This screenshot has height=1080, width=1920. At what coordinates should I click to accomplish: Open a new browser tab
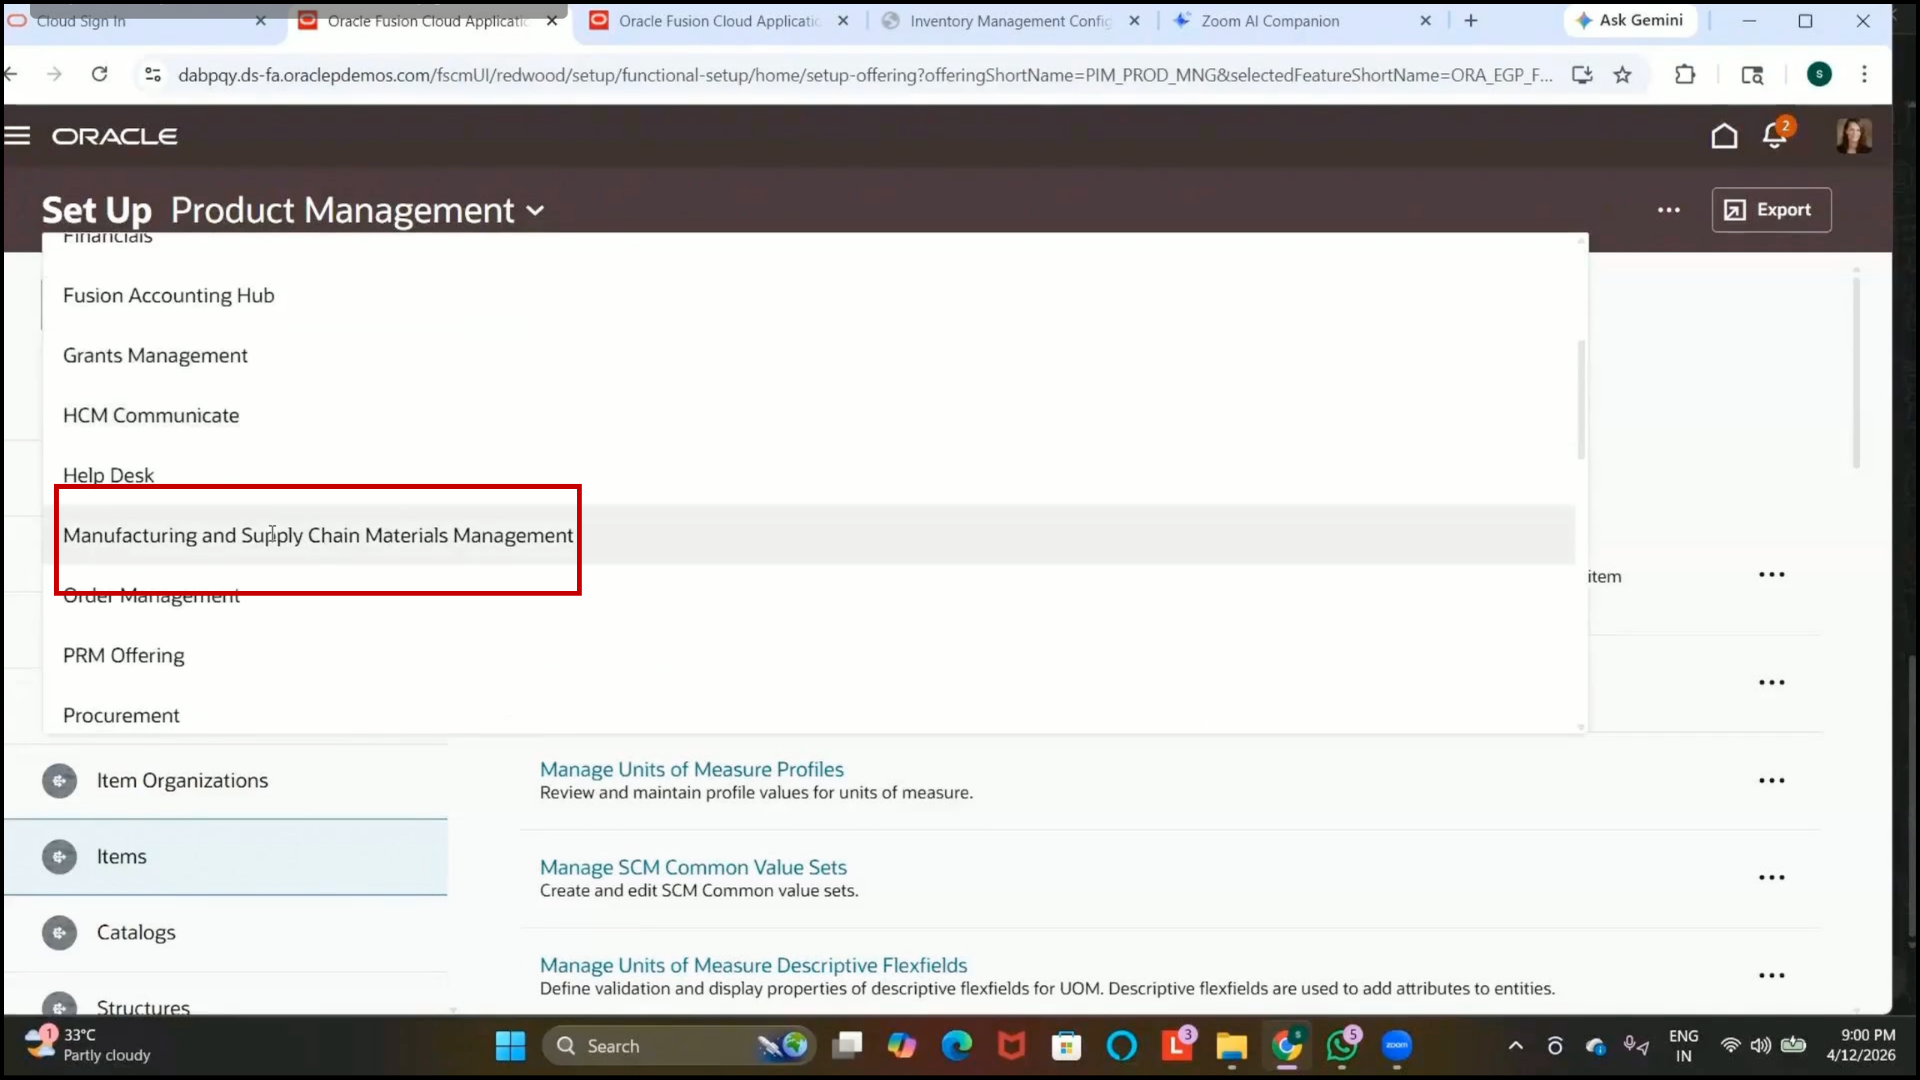click(x=1471, y=20)
